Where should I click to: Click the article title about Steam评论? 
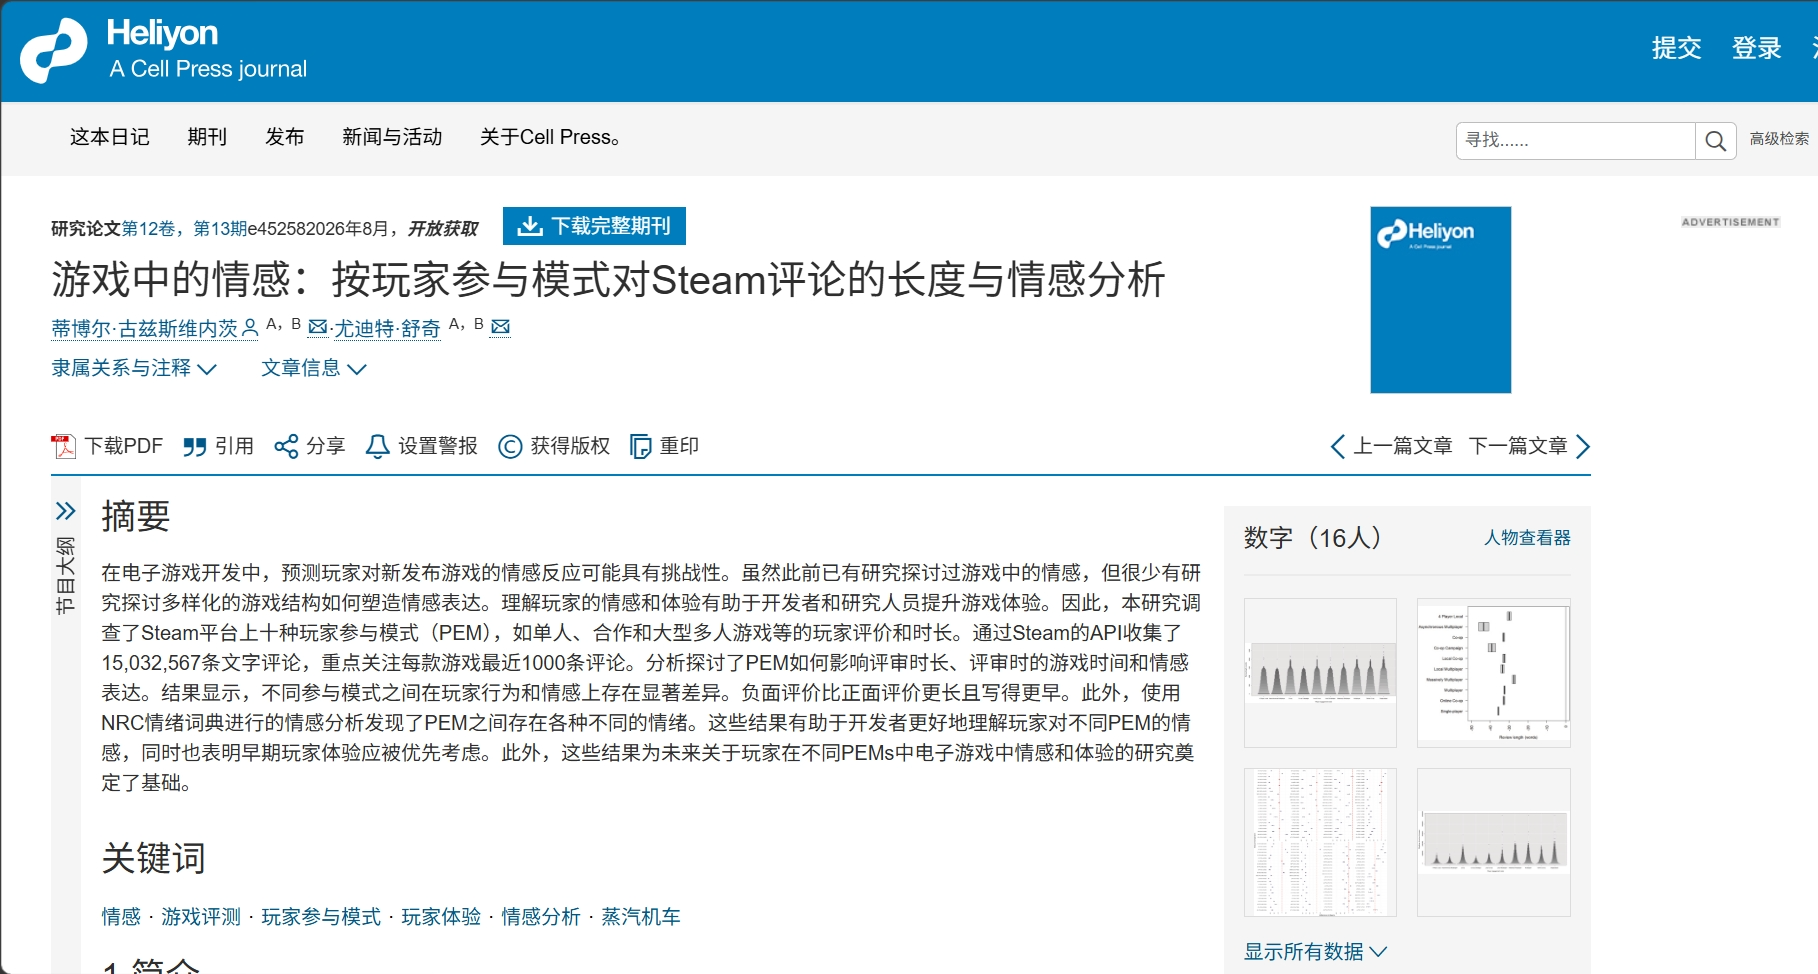coord(608,280)
